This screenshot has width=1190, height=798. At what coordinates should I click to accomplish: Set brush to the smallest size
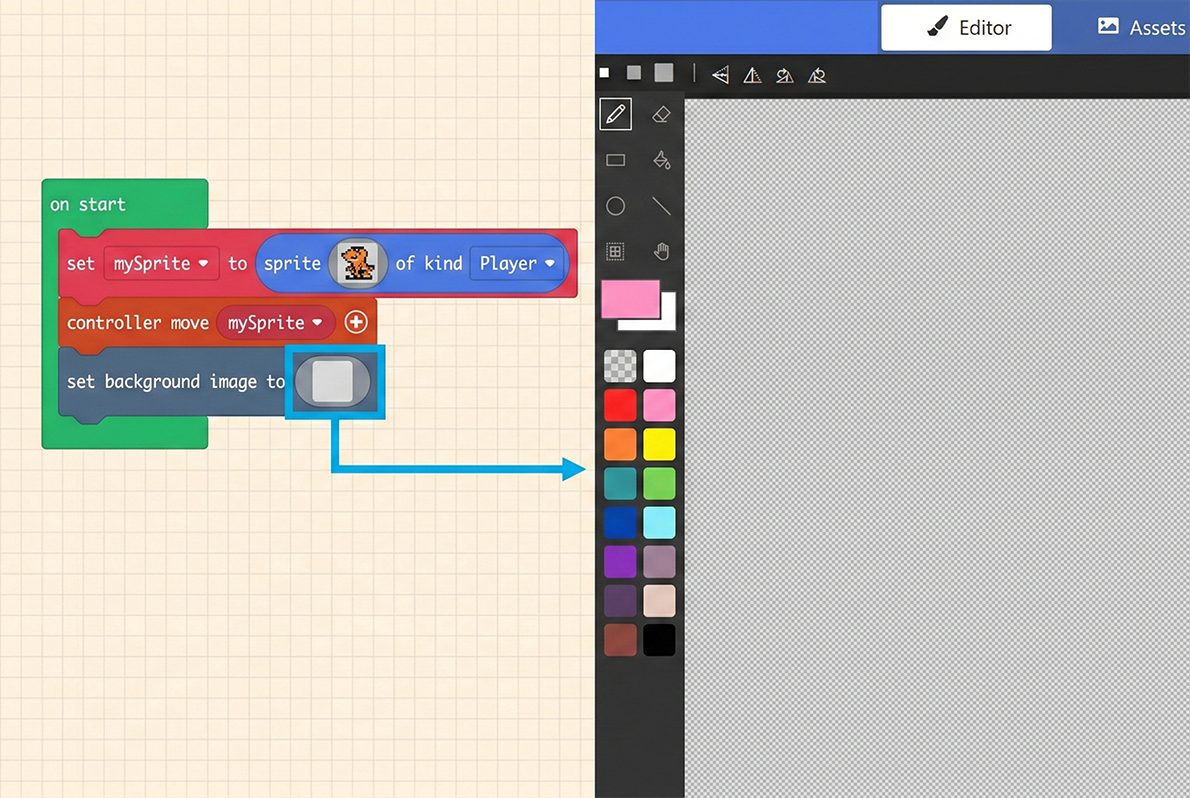pos(604,73)
